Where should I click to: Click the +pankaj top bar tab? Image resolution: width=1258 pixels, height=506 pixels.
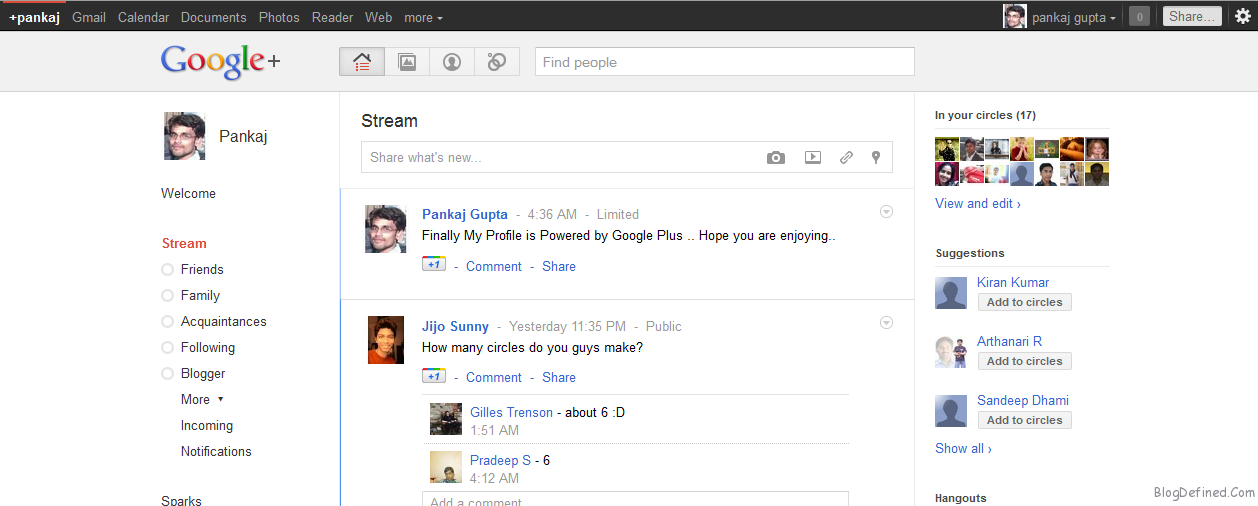tap(34, 17)
